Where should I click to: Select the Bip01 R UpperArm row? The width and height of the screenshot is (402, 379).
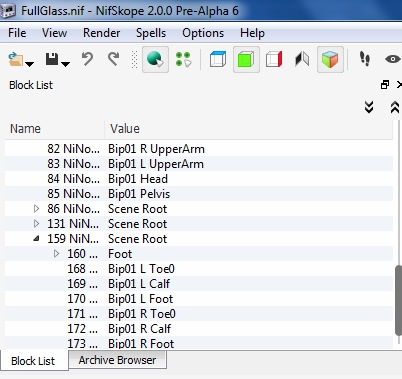click(199, 149)
